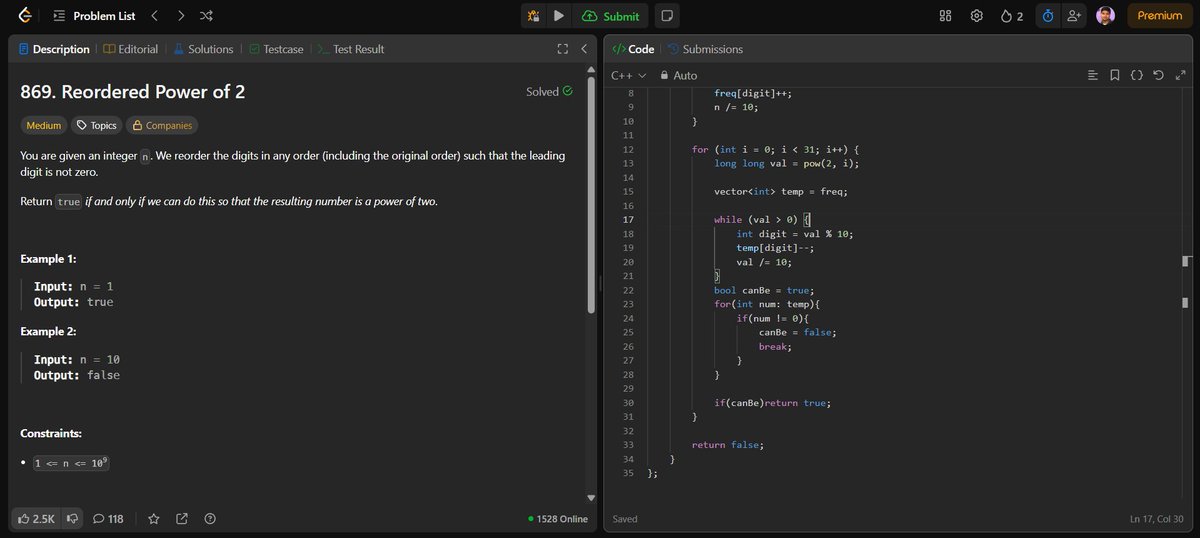Start the stopwatch timer icon
Screen dimensions: 1200x538
point(1047,16)
